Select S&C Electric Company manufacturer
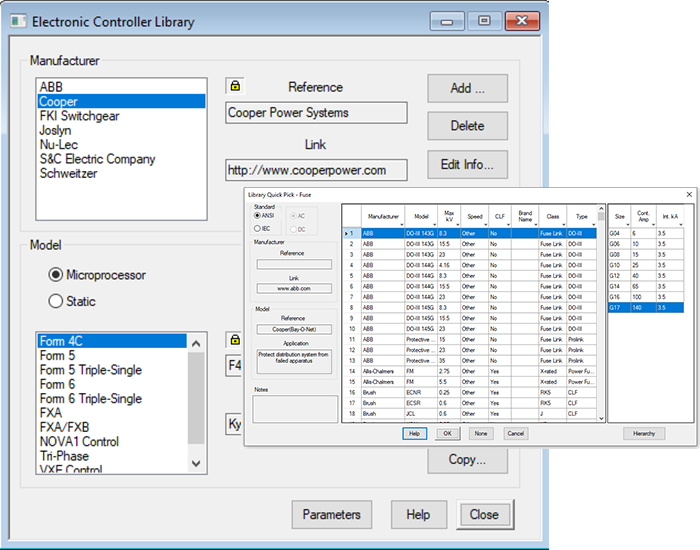The image size is (700, 550). pos(121,159)
